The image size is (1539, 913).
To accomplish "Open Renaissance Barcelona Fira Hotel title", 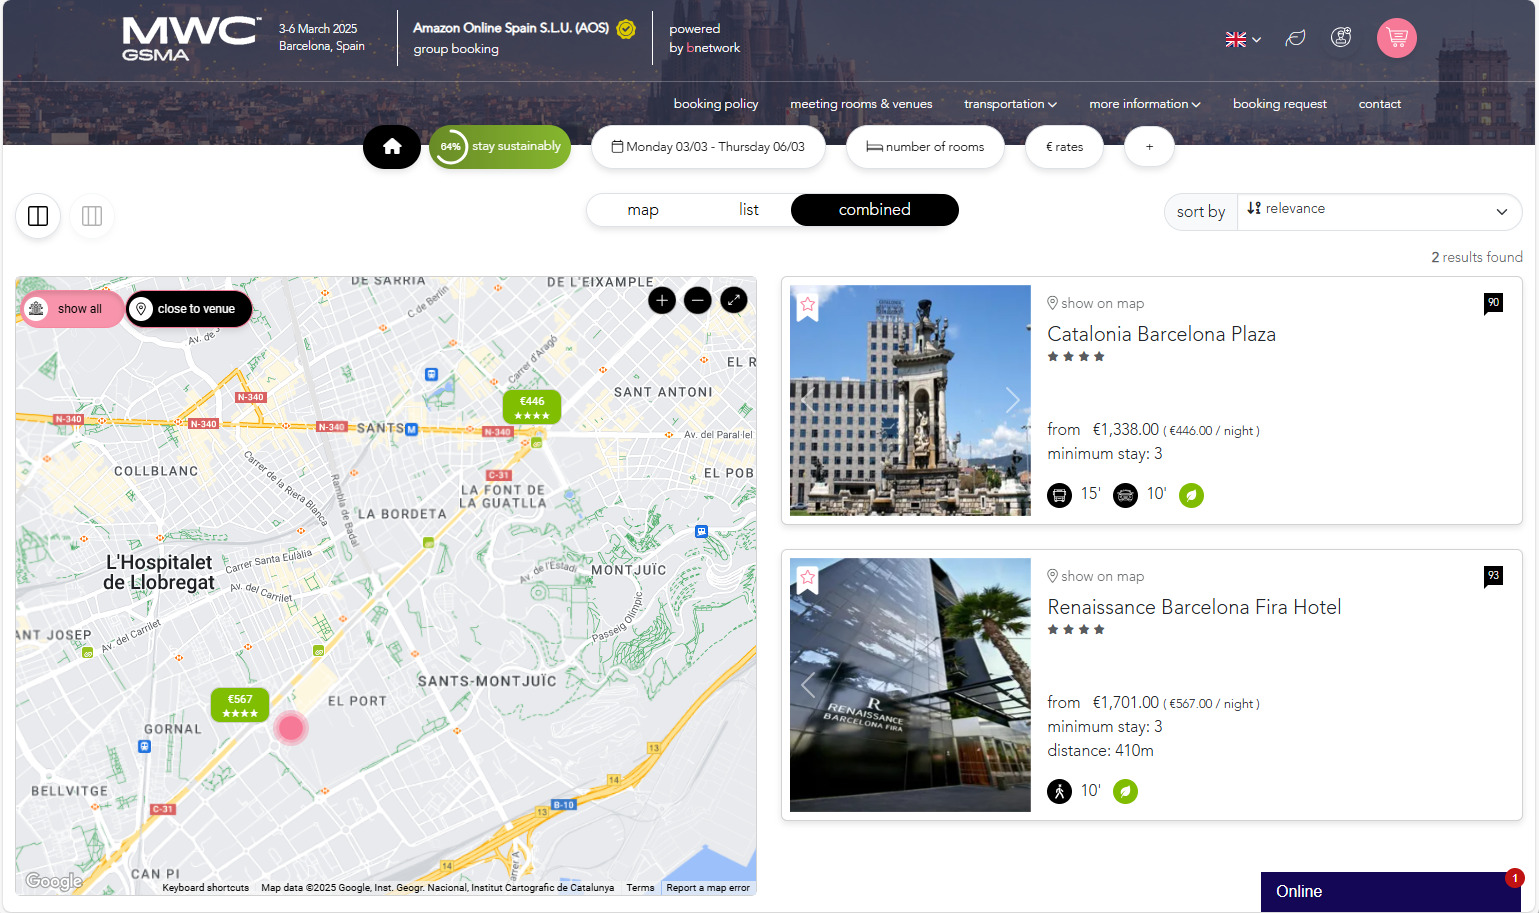I will point(1194,607).
